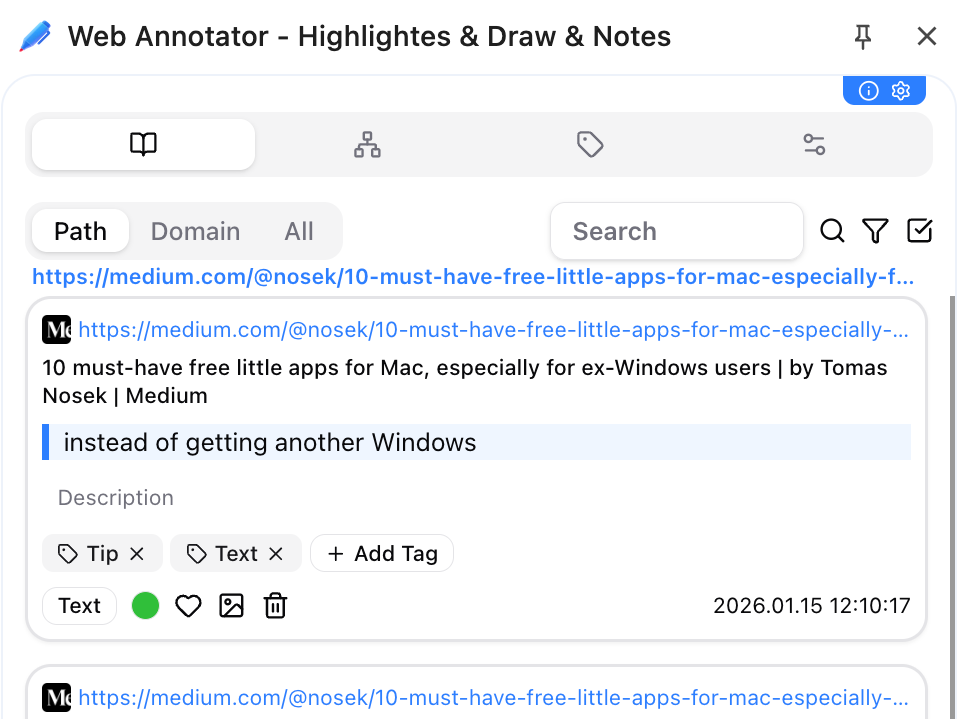The image size is (958, 719).
Task: Remove the Text tag with its X
Action: (275, 553)
